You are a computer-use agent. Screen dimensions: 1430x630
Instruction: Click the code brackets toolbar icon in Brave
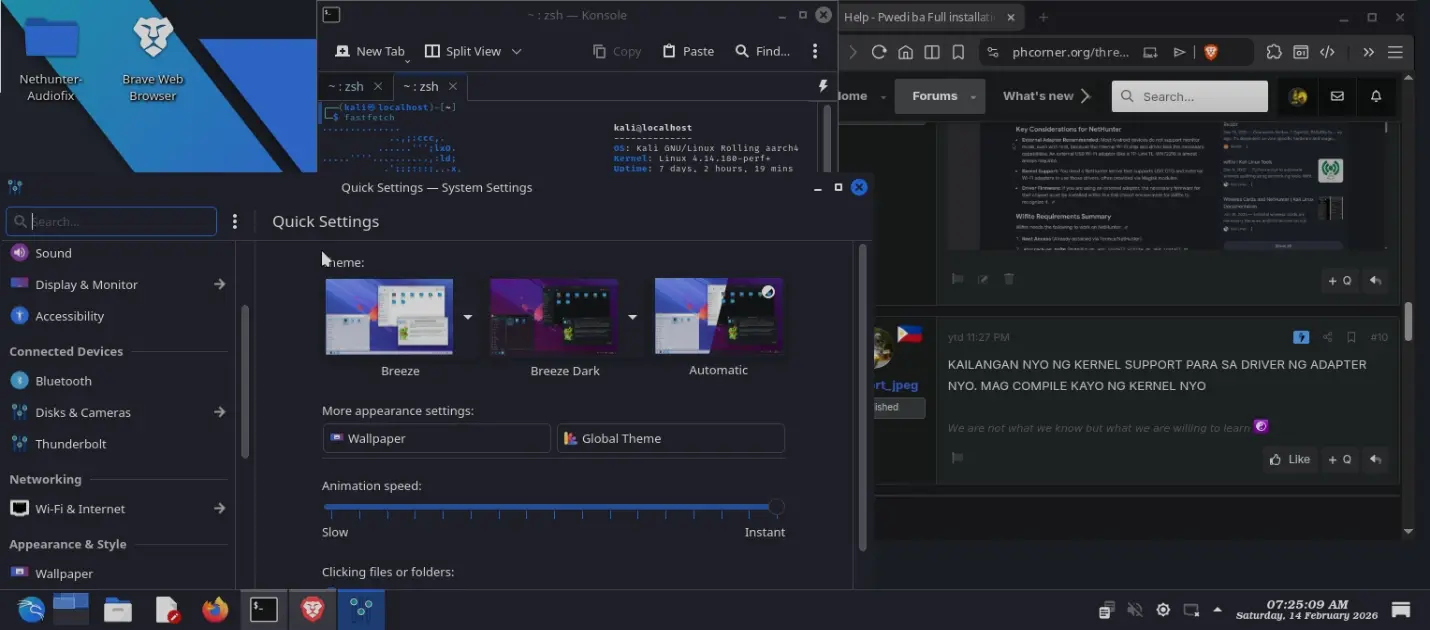coord(1327,52)
